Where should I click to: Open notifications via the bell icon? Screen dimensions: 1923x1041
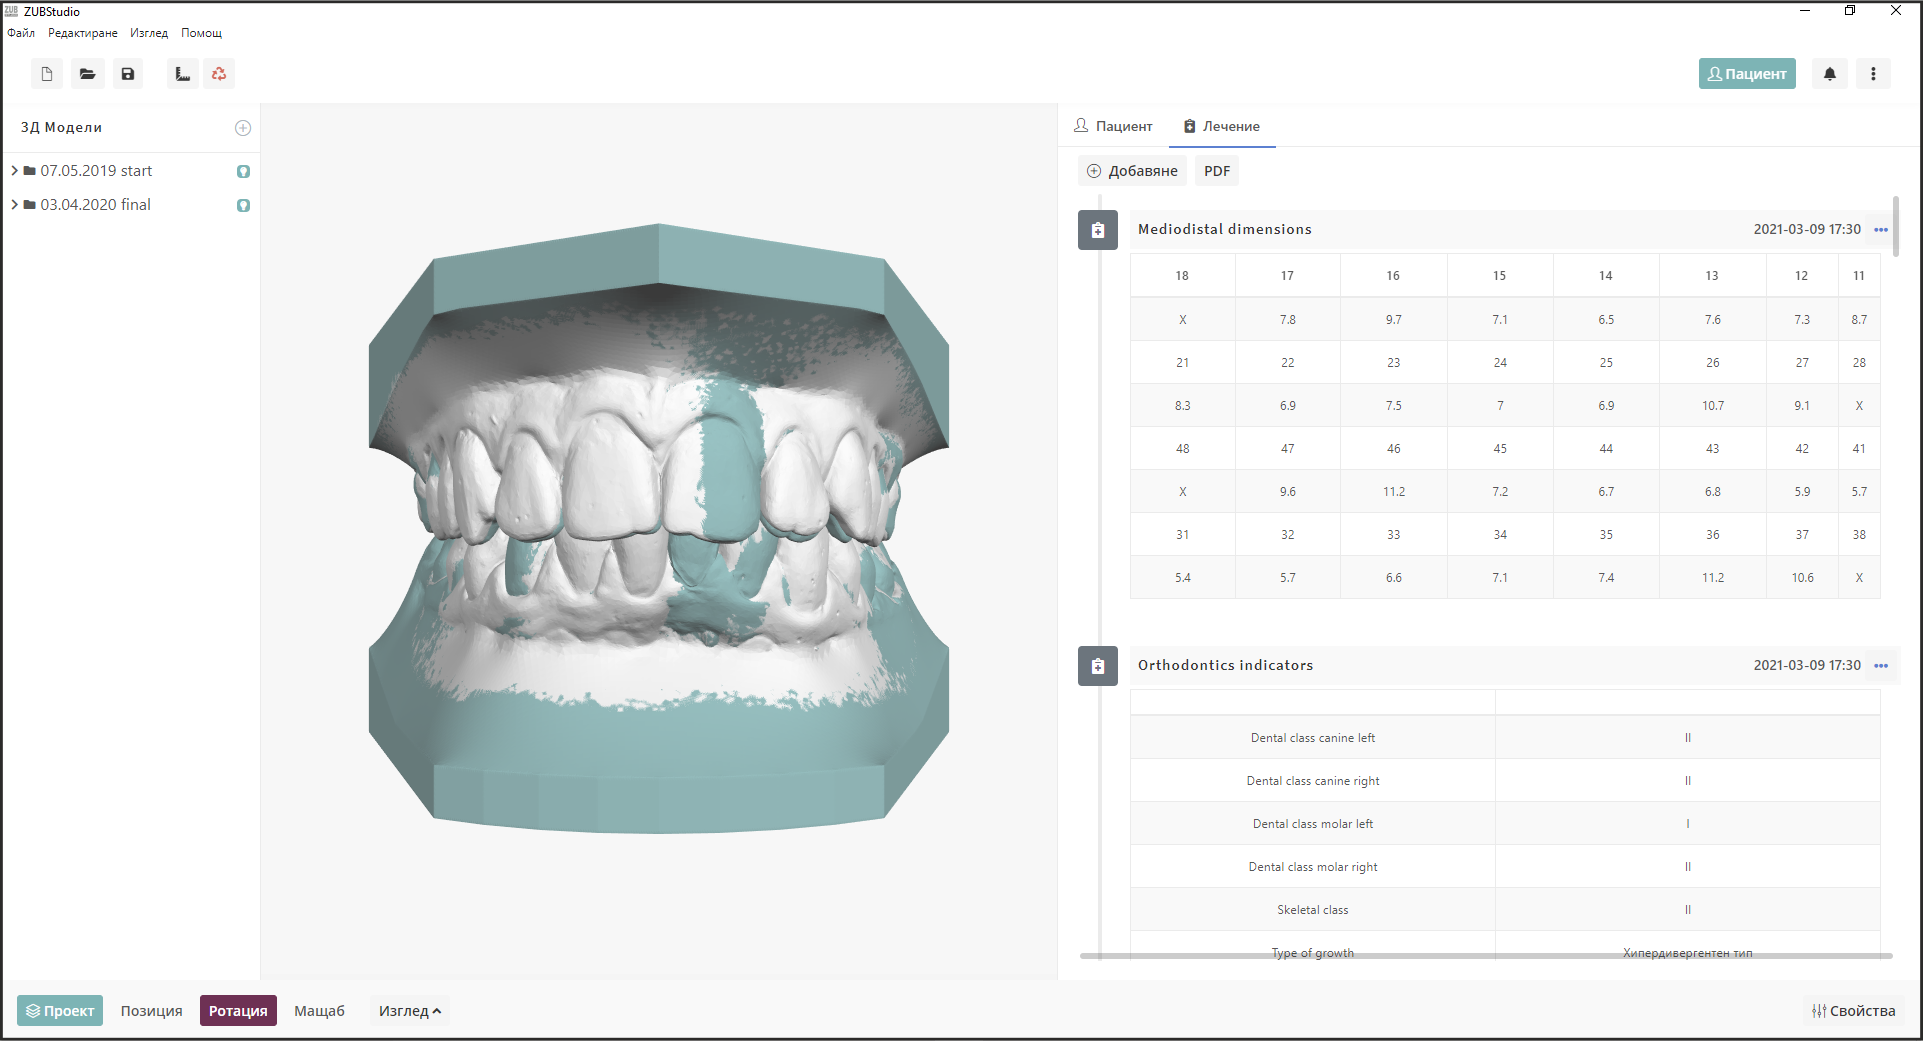coord(1829,73)
